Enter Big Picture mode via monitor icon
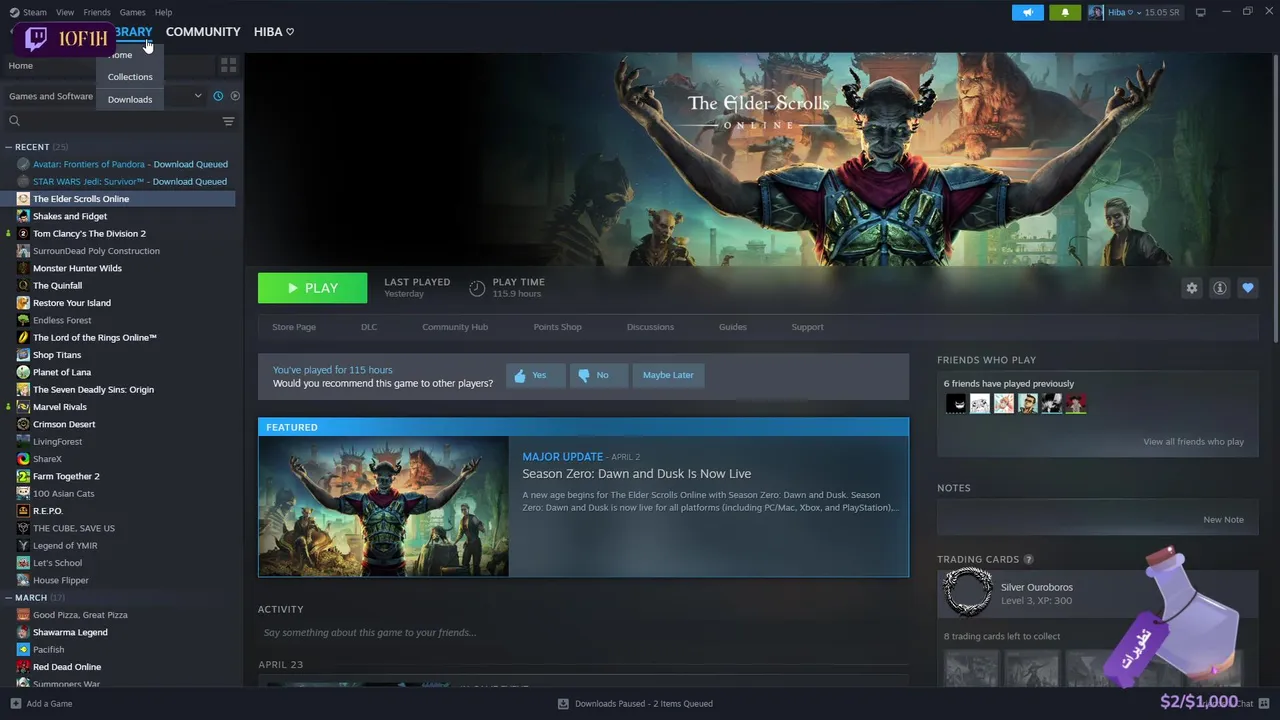The height and width of the screenshot is (720, 1280). tap(1200, 12)
